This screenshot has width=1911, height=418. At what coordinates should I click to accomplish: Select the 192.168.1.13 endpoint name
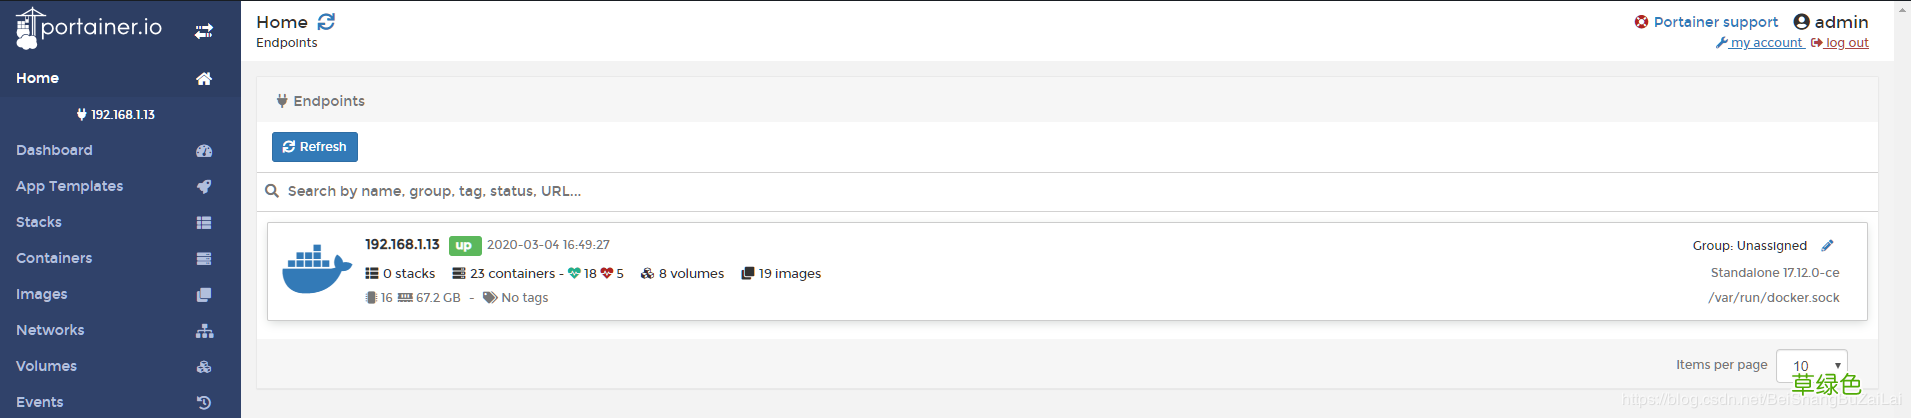tap(402, 244)
